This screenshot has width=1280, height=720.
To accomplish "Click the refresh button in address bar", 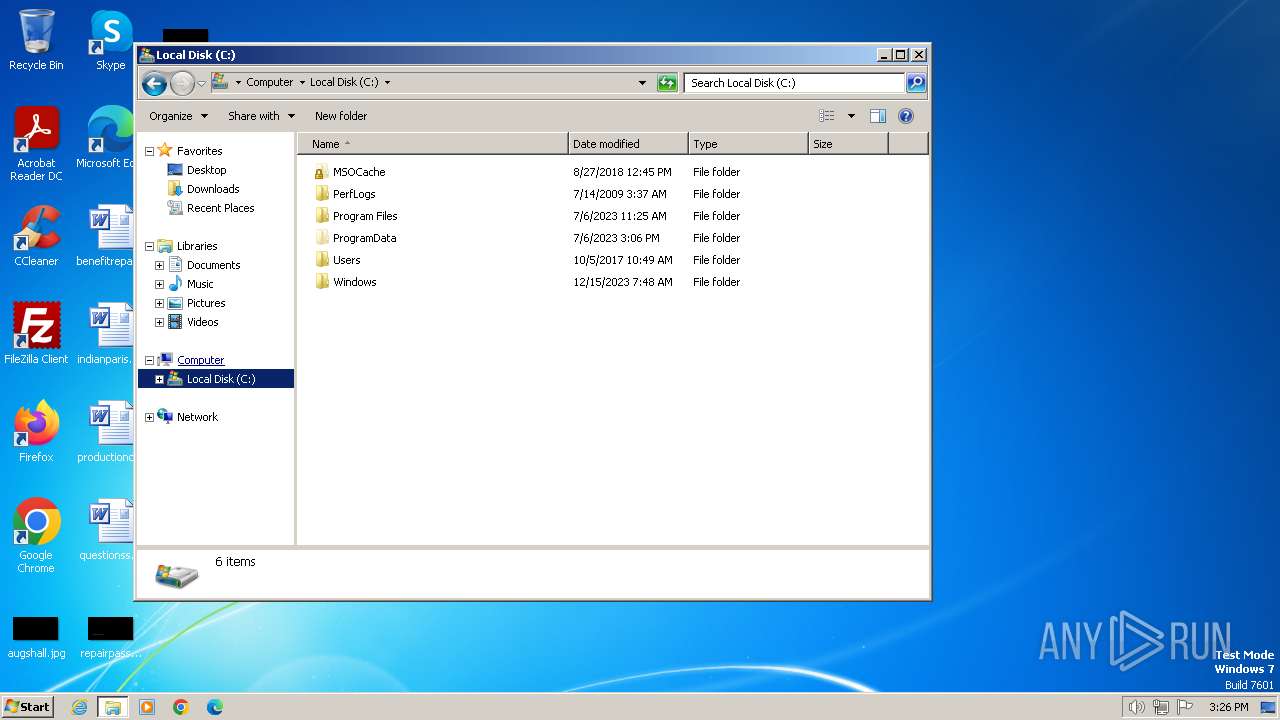I will click(x=667, y=83).
